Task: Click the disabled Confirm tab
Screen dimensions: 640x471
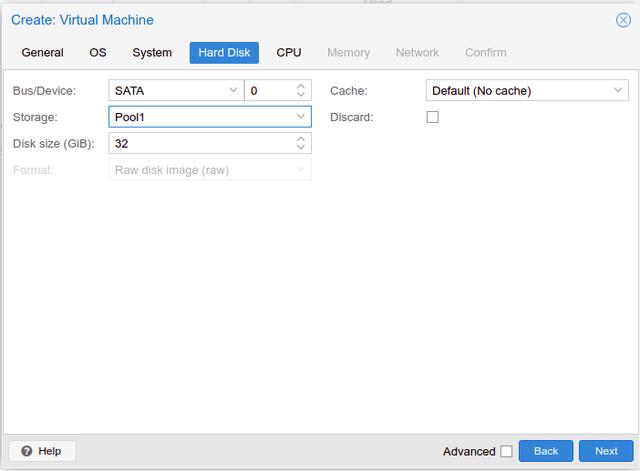Action: (x=486, y=53)
